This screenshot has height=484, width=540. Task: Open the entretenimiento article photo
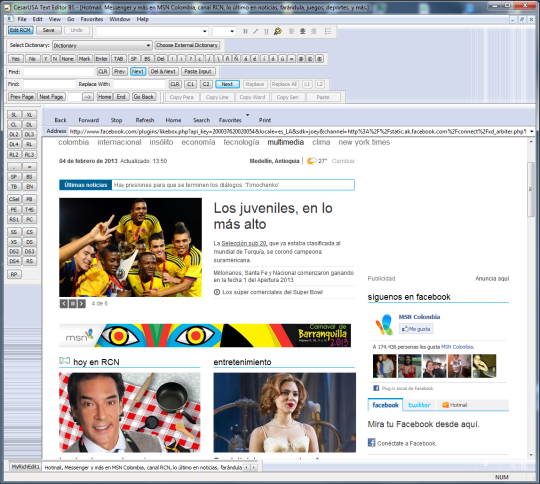(x=284, y=412)
